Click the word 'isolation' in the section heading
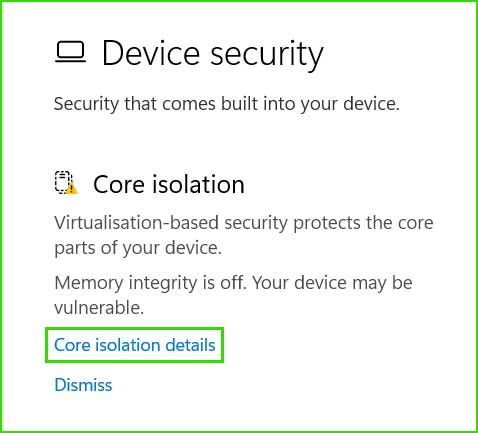 point(198,184)
